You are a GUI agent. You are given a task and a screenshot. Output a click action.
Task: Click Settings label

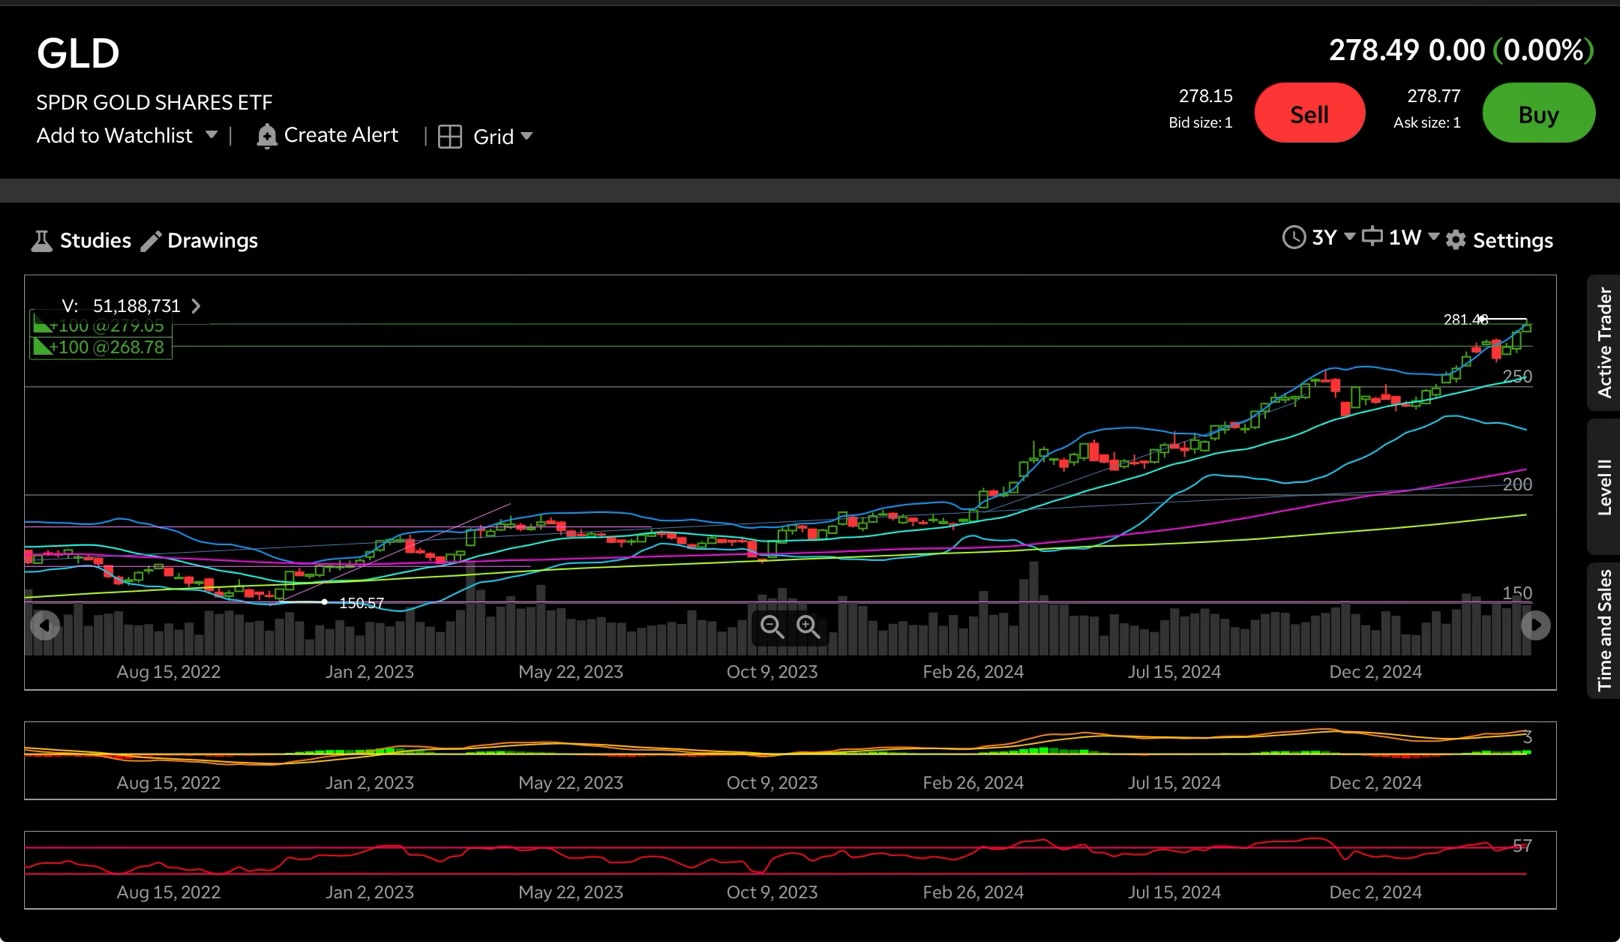click(x=1513, y=241)
